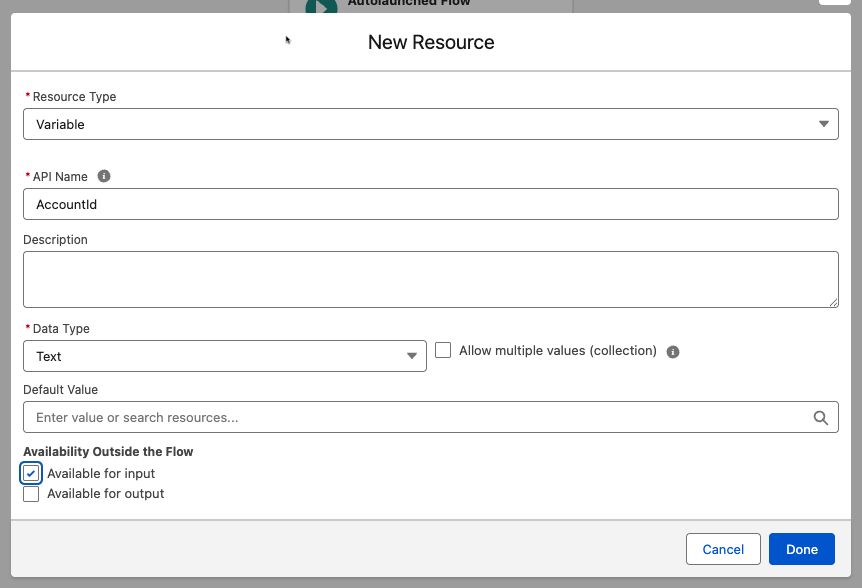Image resolution: width=862 pixels, height=588 pixels.
Task: Enable the Available for output checkbox
Action: coord(30,493)
